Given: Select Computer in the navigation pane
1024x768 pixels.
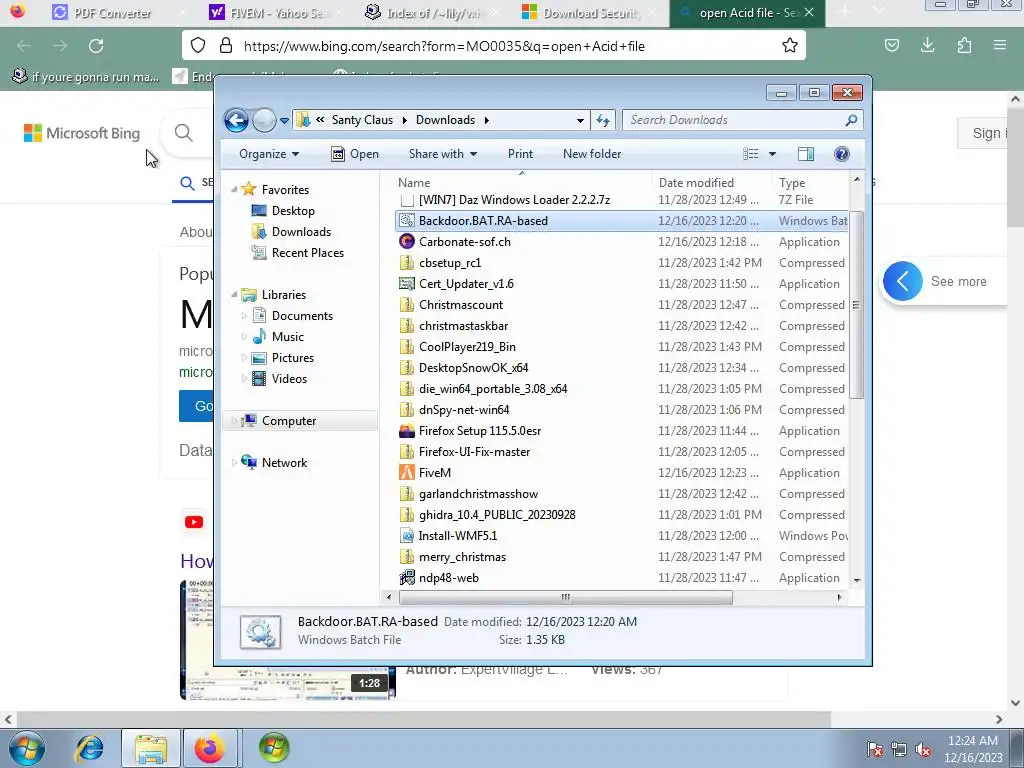Looking at the screenshot, I should click(x=301, y=421).
